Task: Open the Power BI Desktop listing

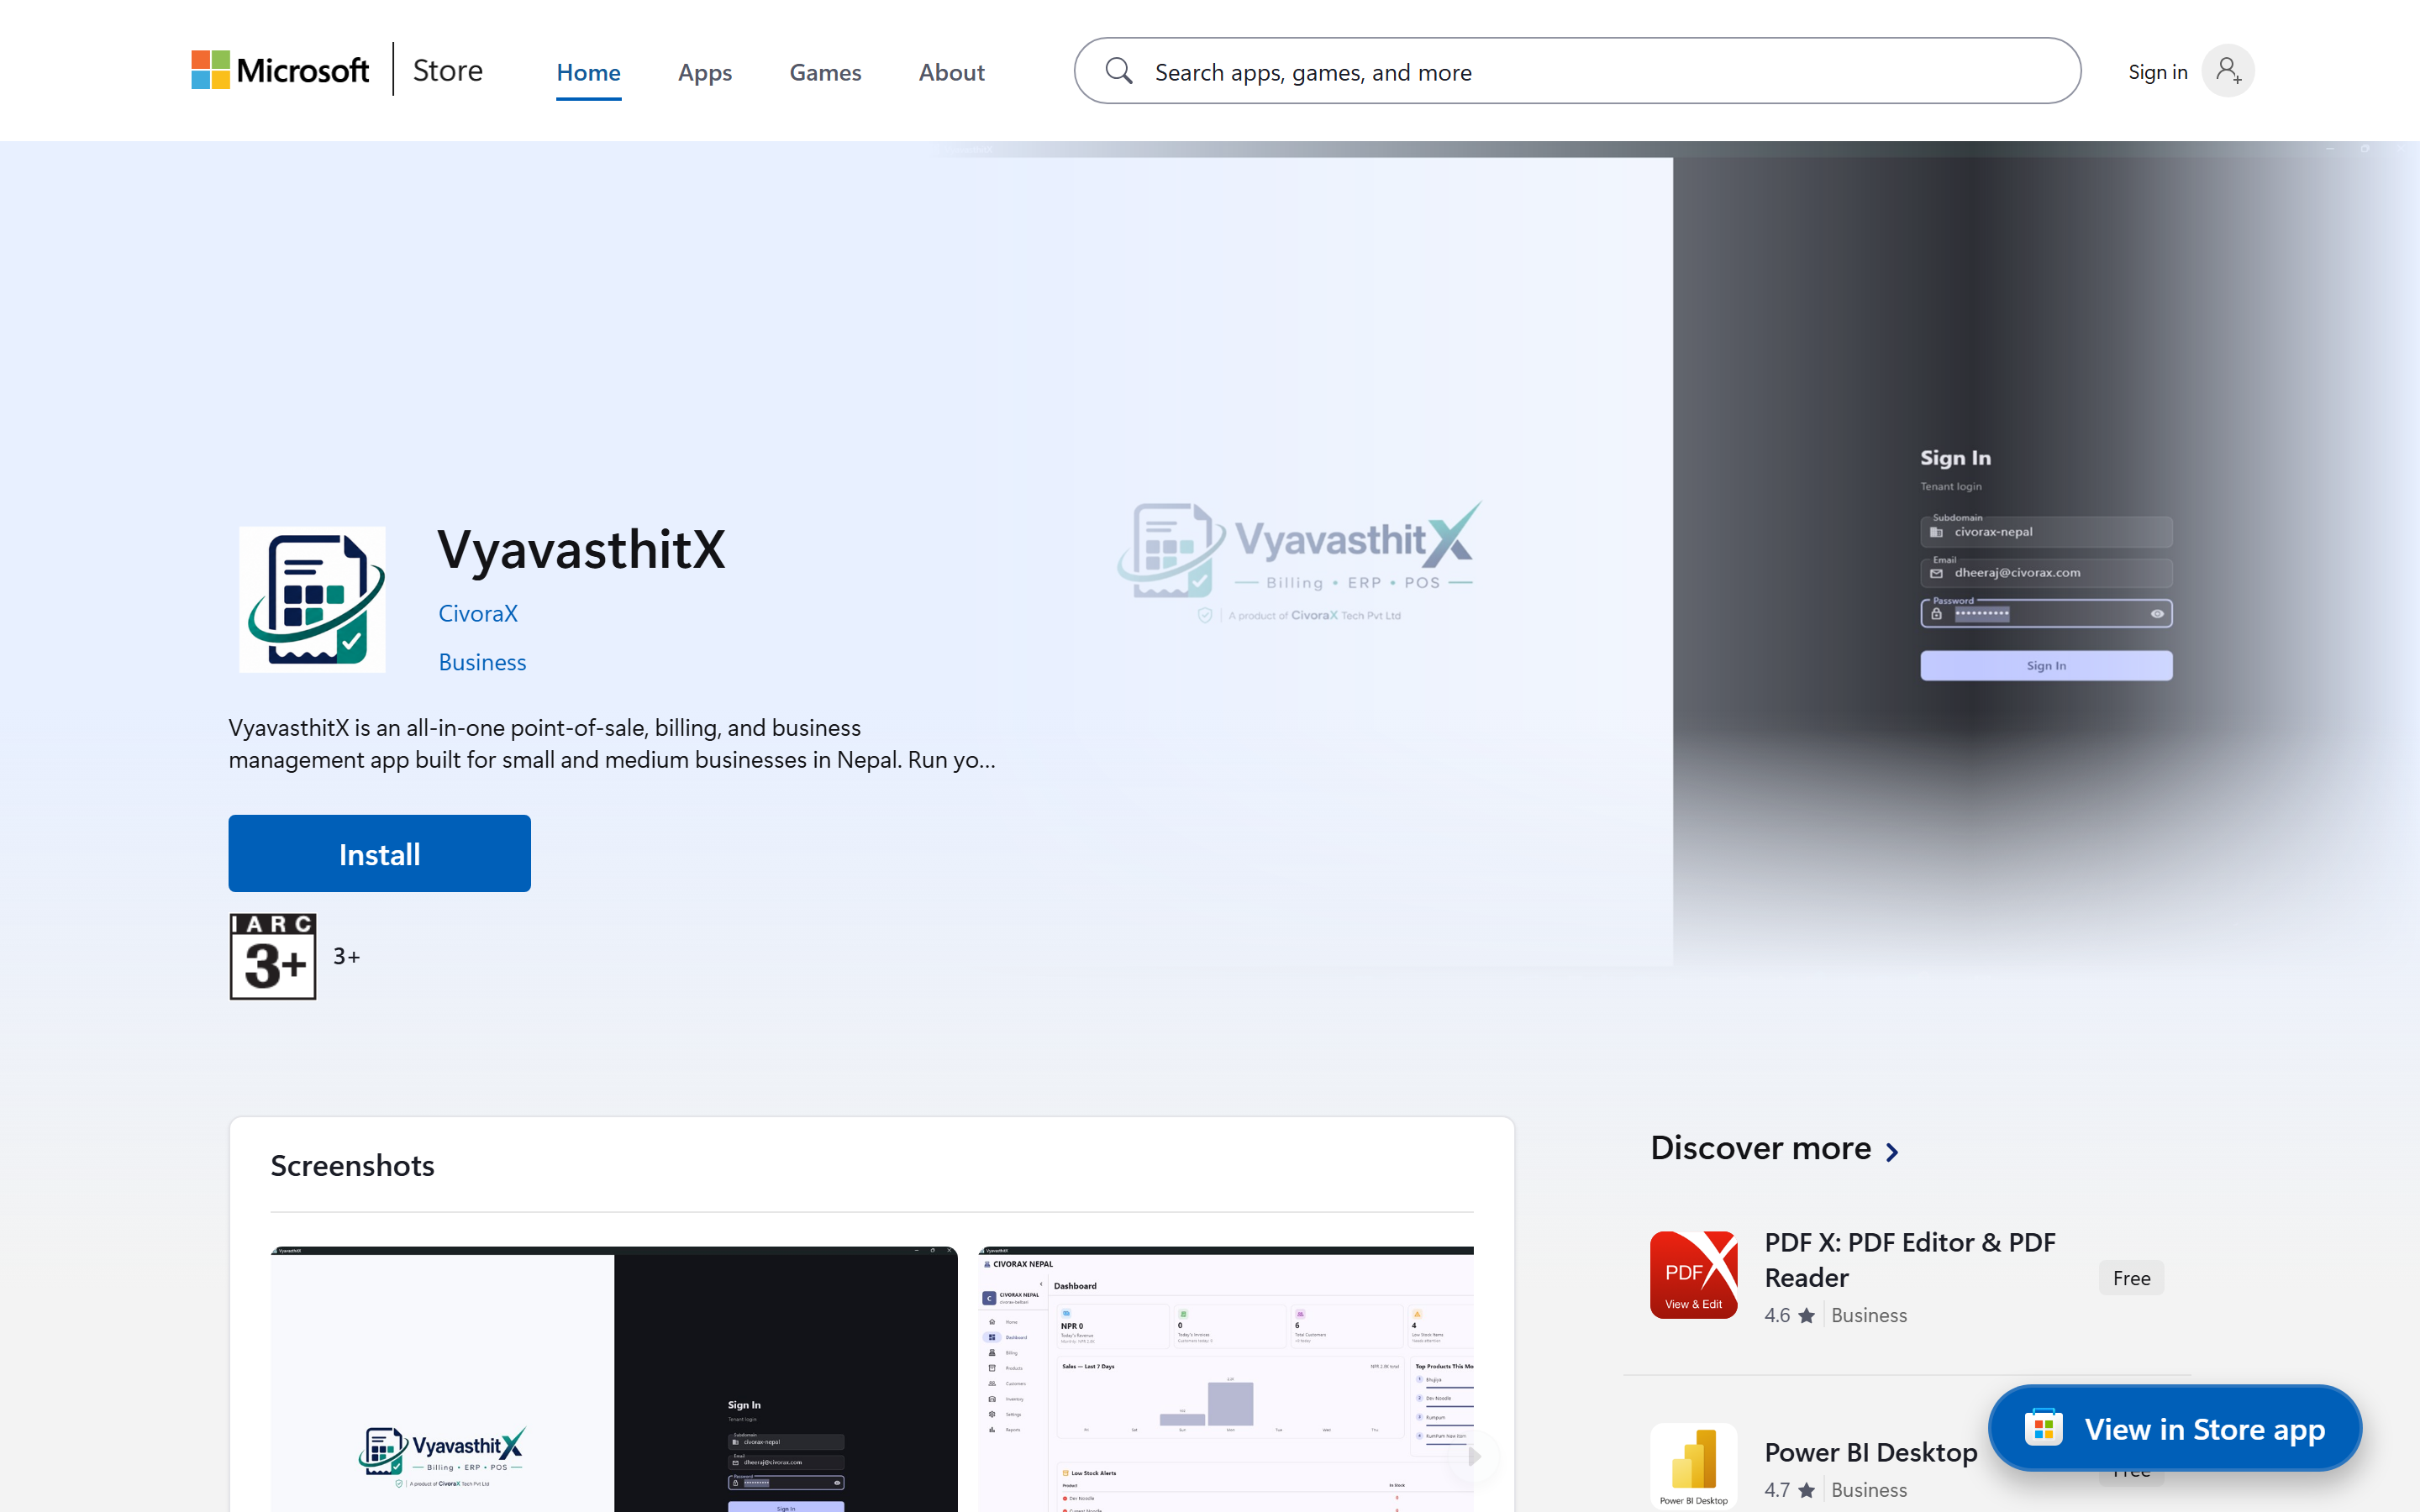Action: 1870,1452
